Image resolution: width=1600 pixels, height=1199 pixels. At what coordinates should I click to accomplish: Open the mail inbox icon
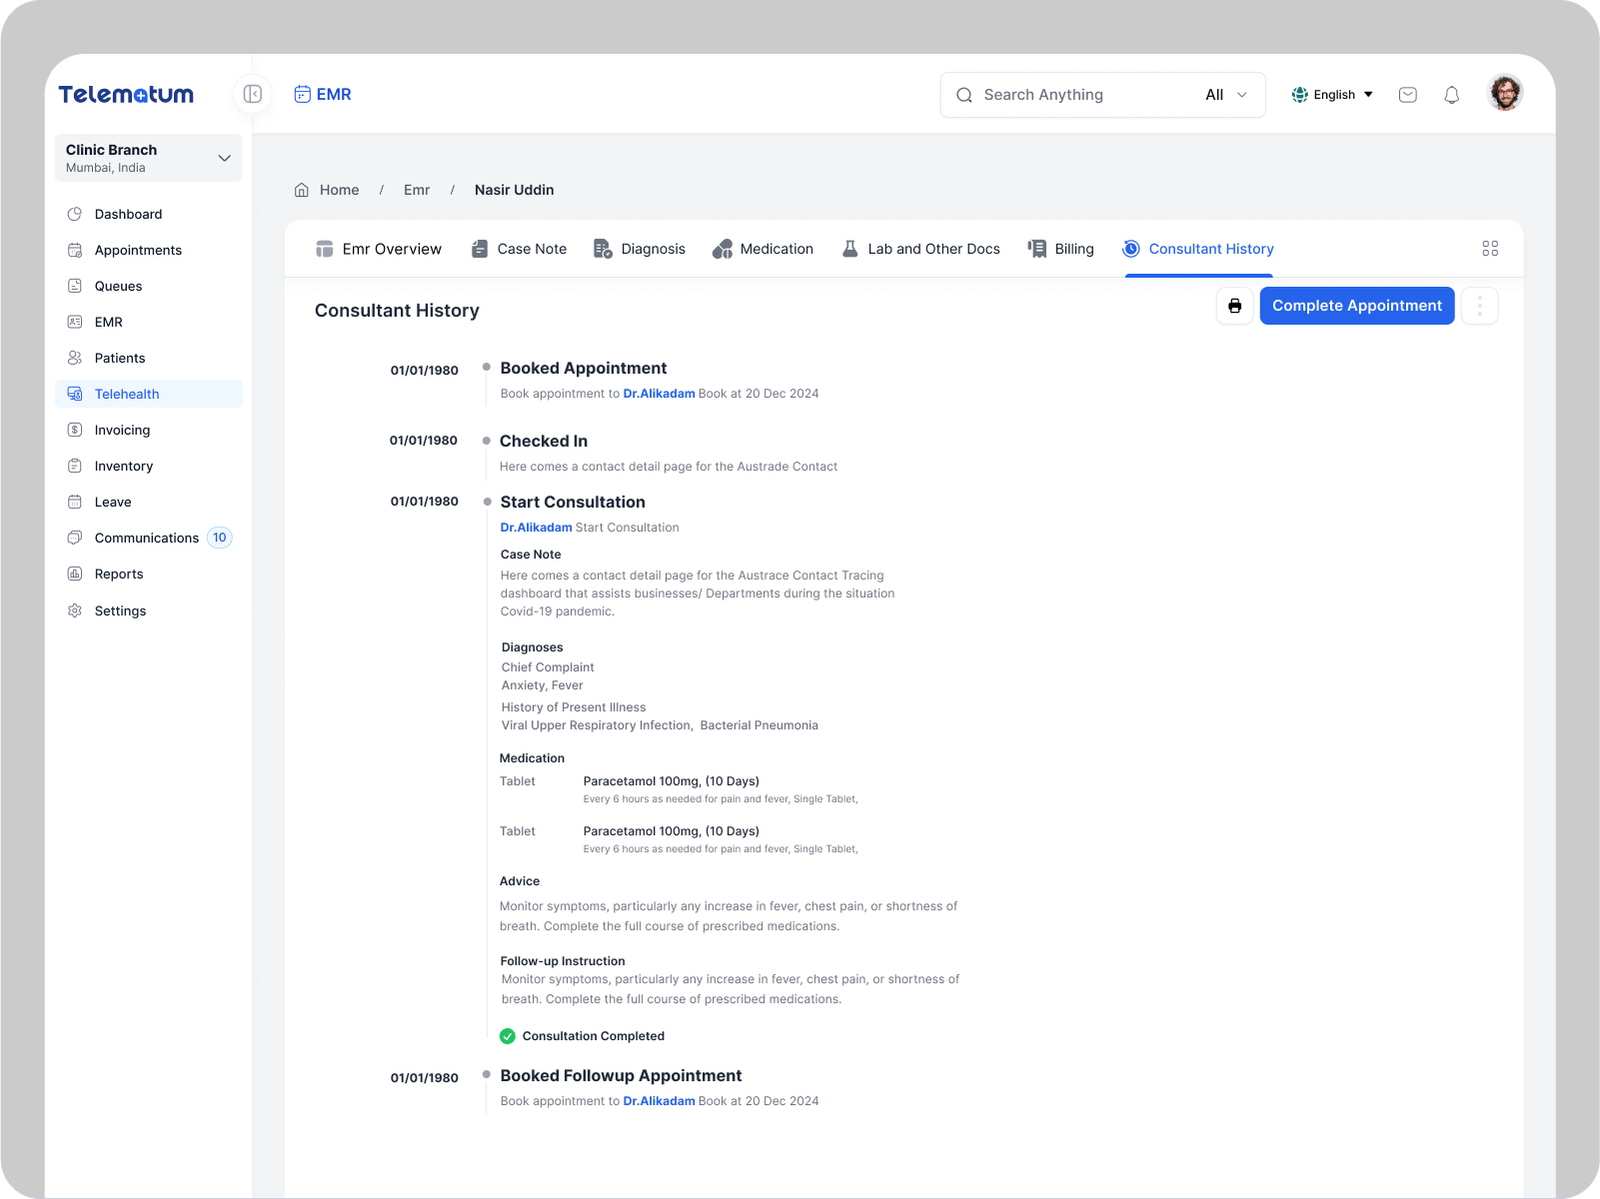pos(1407,95)
